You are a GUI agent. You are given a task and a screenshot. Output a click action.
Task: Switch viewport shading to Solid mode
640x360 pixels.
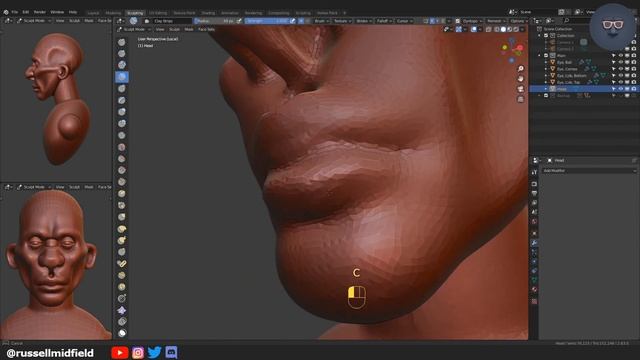click(503, 29)
